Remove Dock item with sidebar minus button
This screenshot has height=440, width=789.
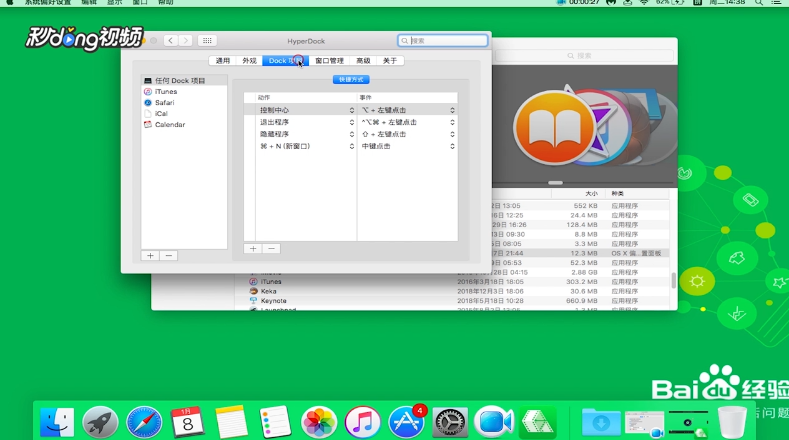click(x=169, y=256)
